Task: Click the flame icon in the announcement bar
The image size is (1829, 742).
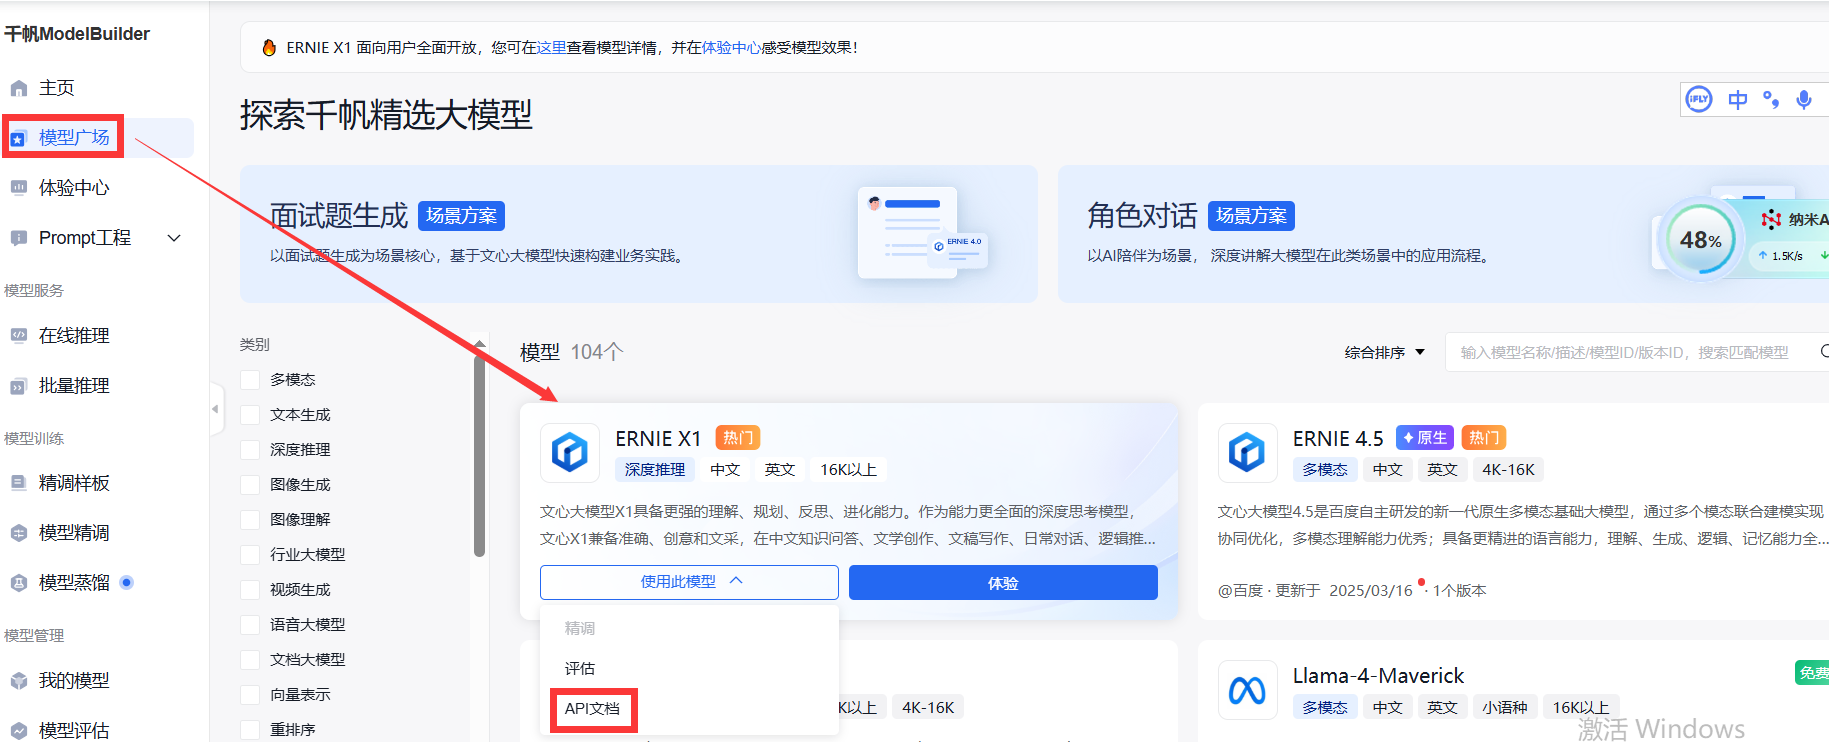Action: (x=269, y=47)
